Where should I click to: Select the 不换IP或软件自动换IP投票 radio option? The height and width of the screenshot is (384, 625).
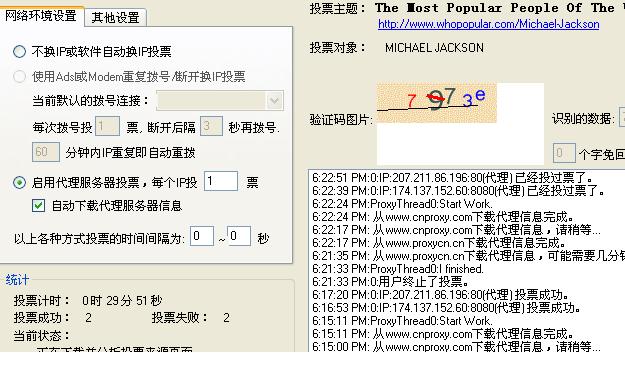tap(20, 51)
